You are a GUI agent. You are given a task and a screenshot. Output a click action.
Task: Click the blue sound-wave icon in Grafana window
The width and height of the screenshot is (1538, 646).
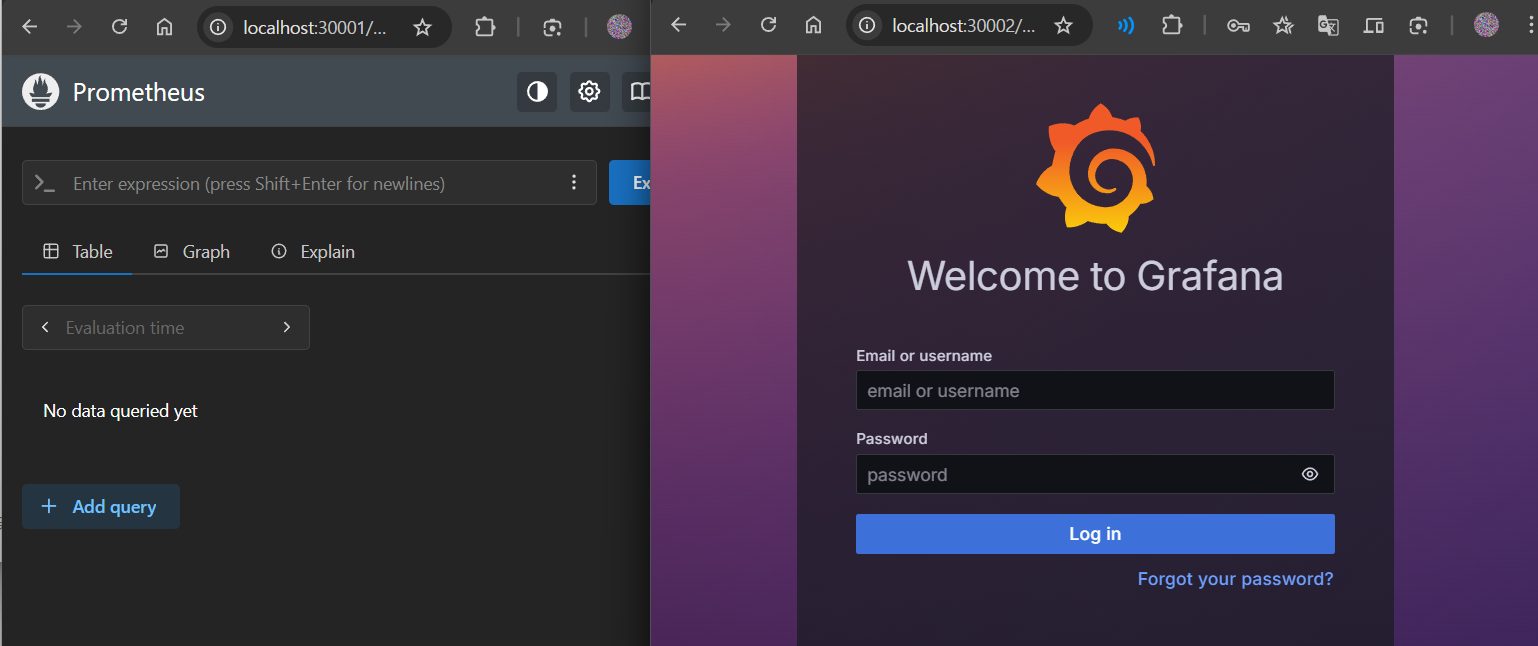1126,25
